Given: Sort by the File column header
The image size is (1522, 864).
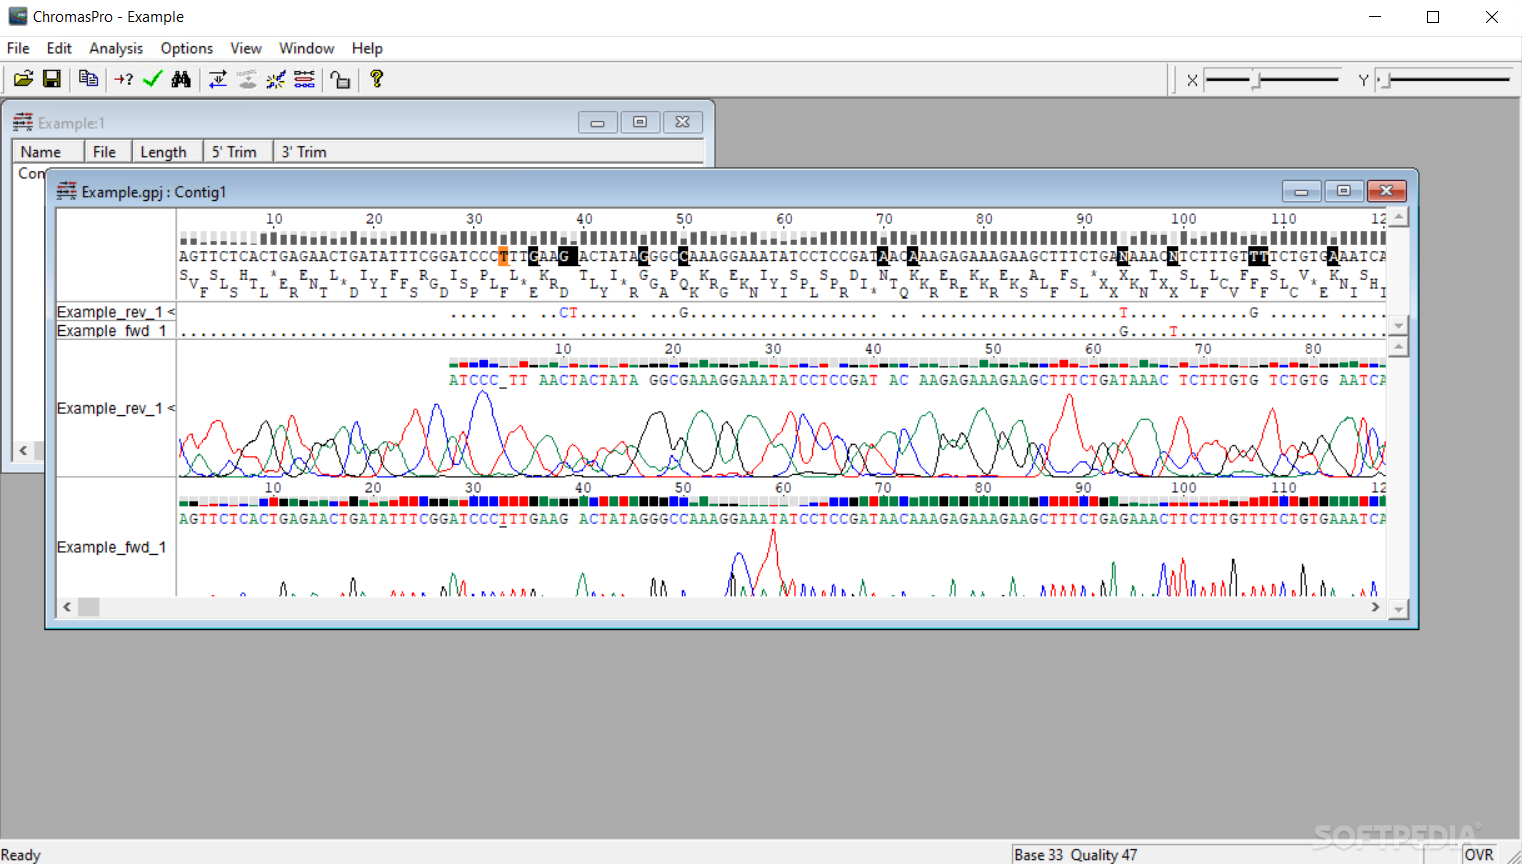Looking at the screenshot, I should click(x=108, y=152).
